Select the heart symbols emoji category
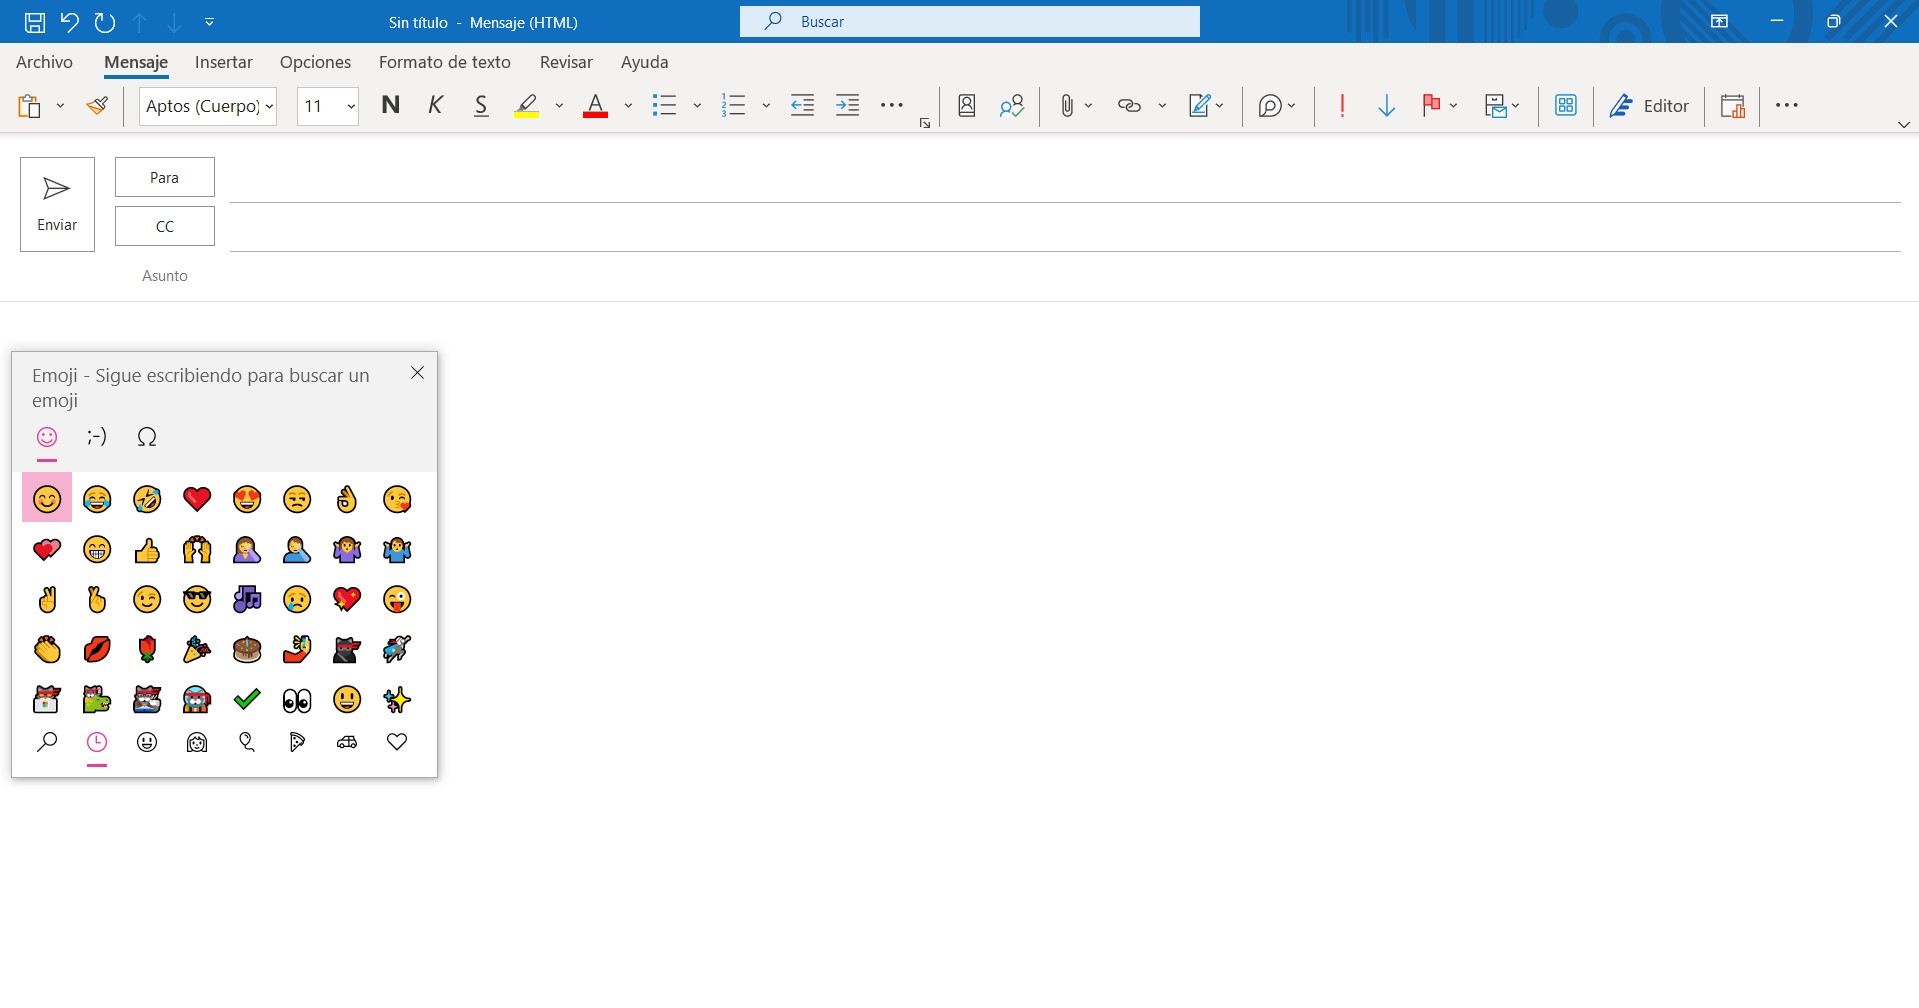Image resolution: width=1919 pixels, height=1008 pixels. coord(397,742)
